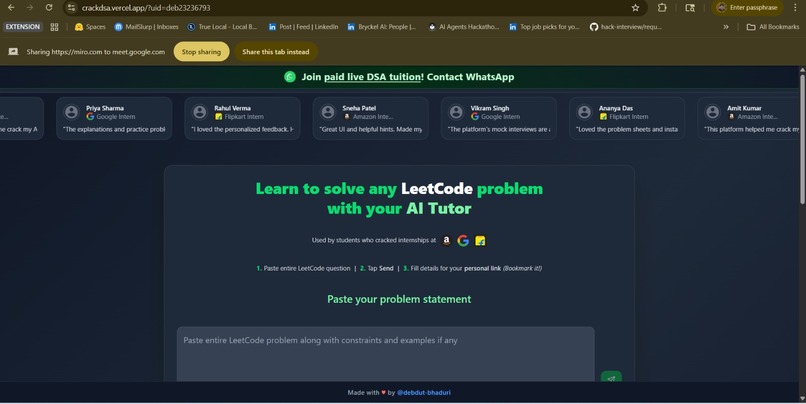Click Priya Sharma's avatar icon

(x=71, y=112)
